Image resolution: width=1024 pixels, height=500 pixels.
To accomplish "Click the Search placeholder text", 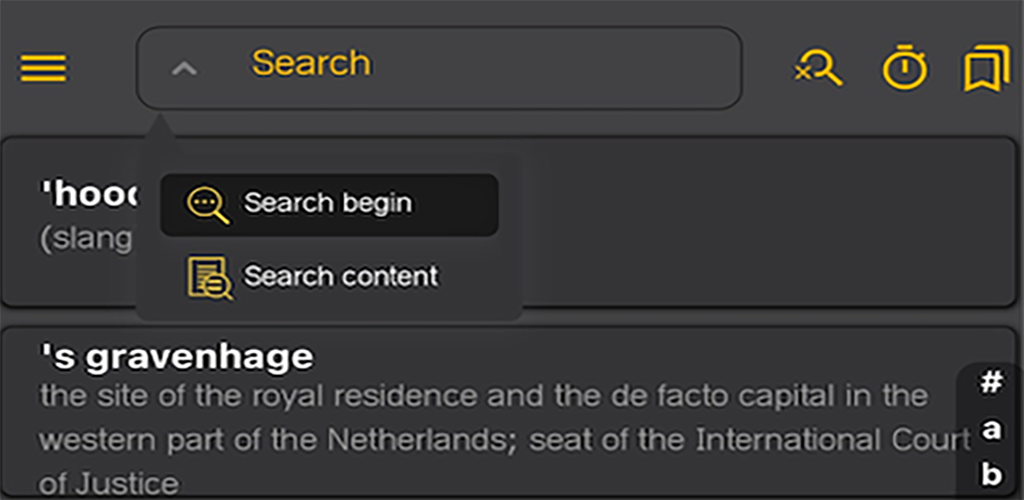I will pos(311,63).
